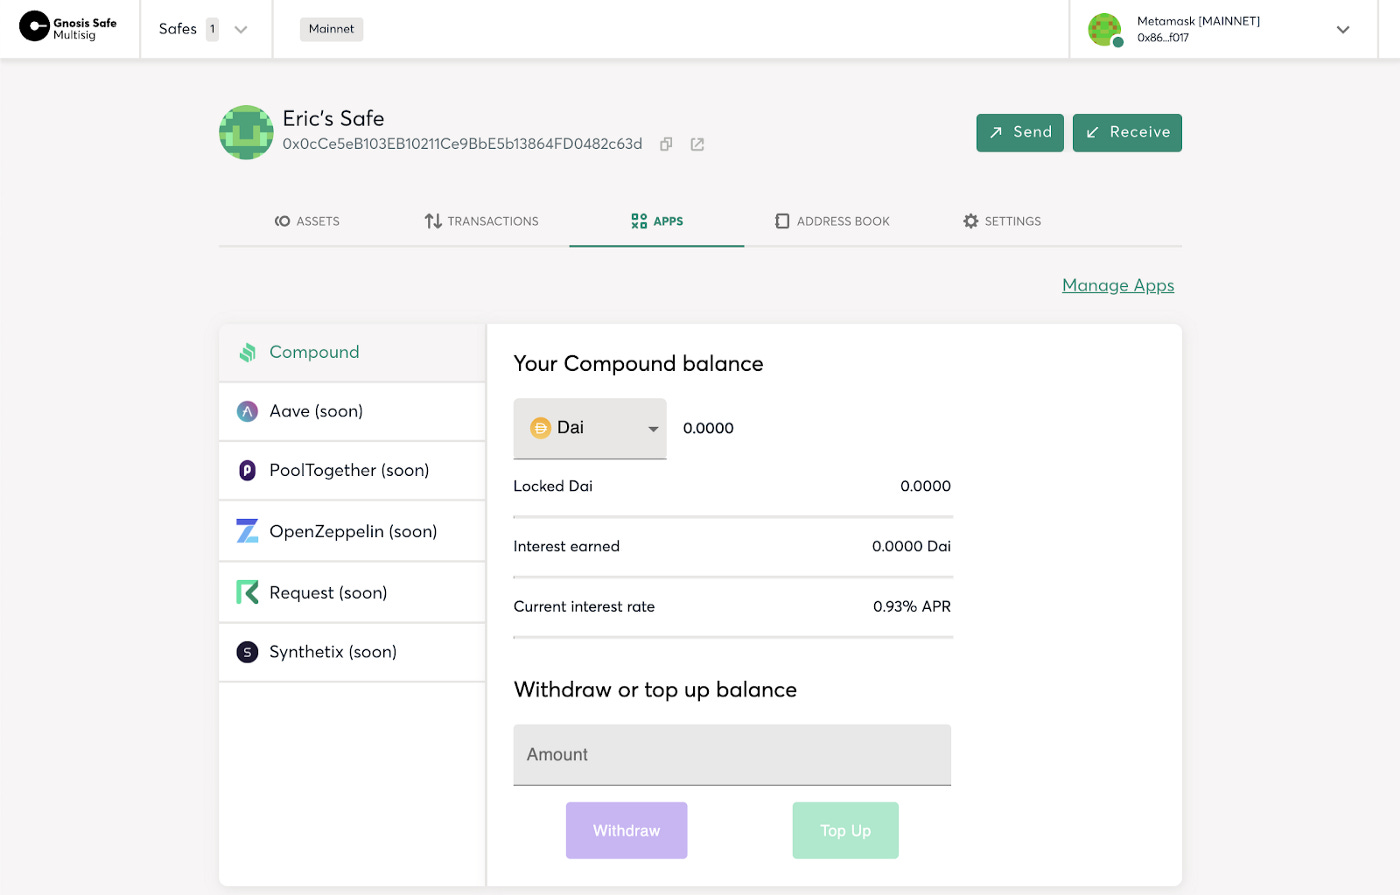The image size is (1400, 895).
Task: Choose the PoolTogether app entry
Action: pyautogui.click(x=351, y=470)
